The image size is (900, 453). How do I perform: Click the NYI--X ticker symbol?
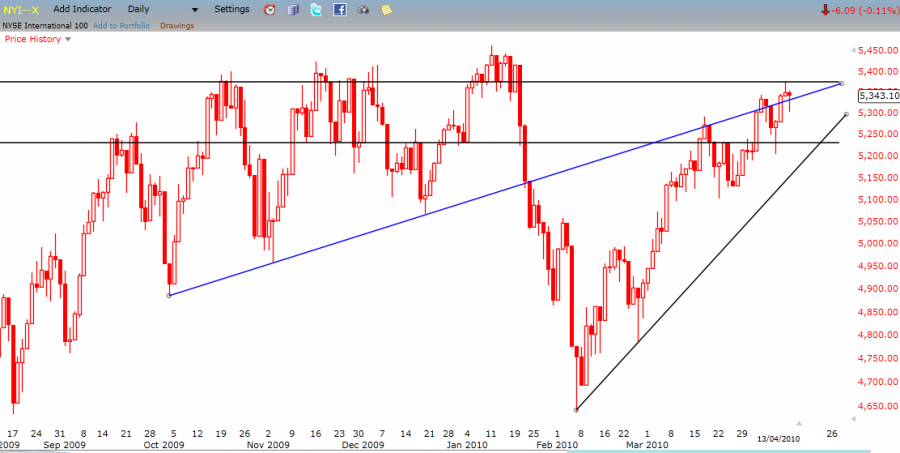[23, 10]
